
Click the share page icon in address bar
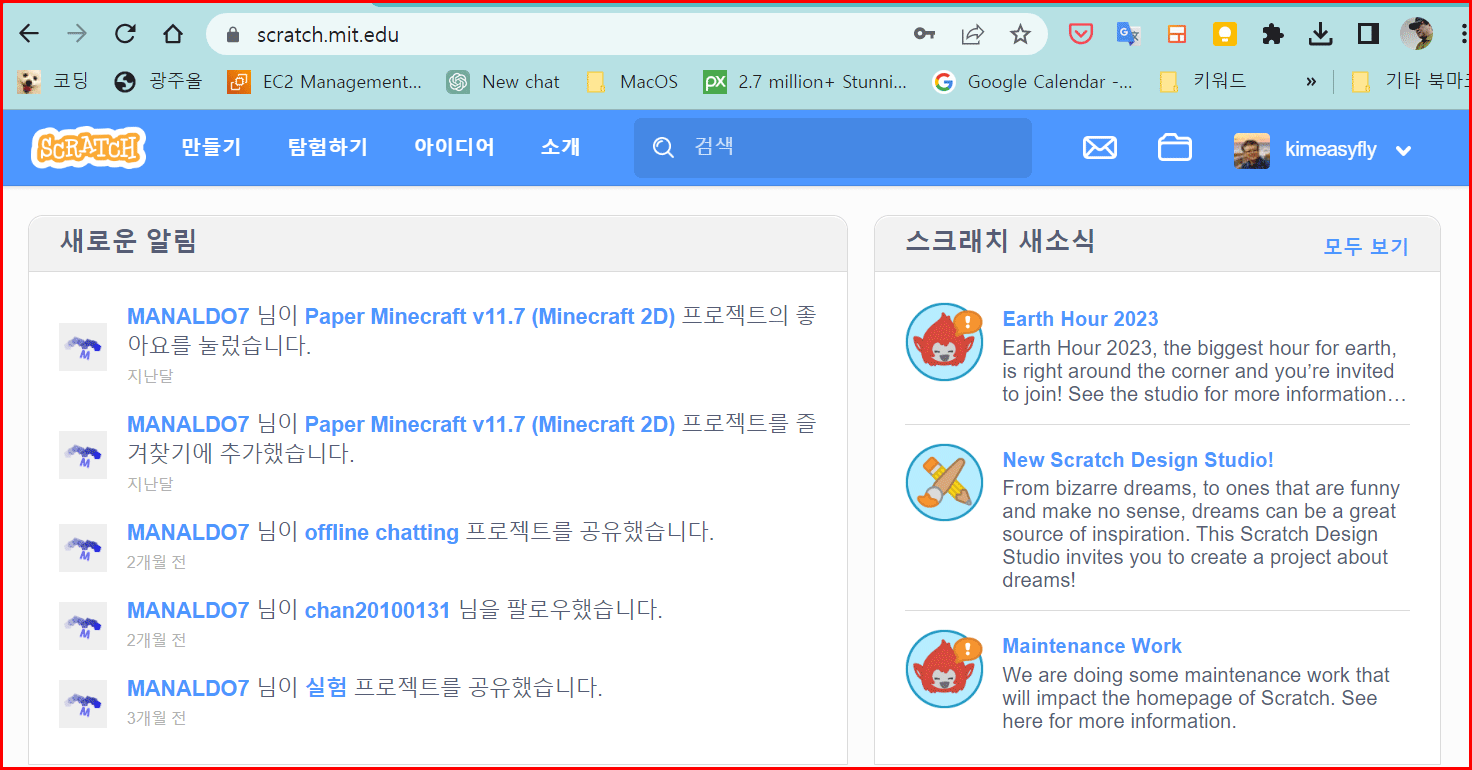[x=972, y=35]
